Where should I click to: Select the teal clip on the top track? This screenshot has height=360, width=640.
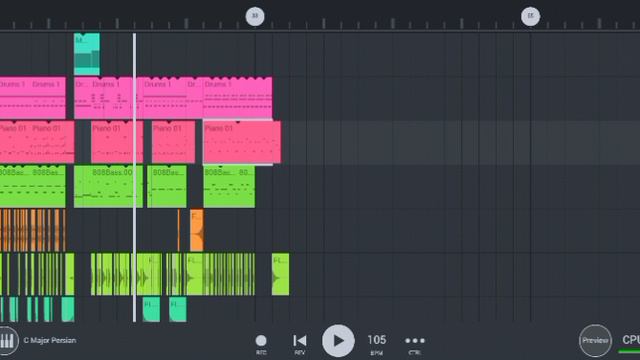(87, 54)
